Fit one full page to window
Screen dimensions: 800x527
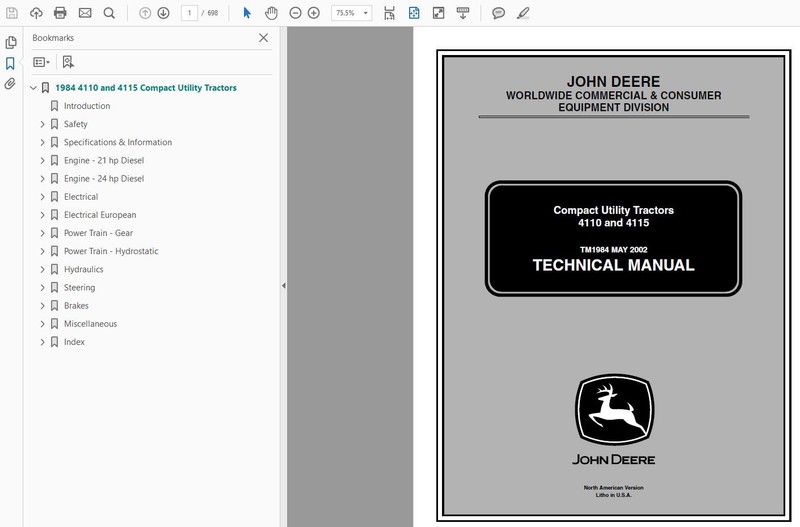pyautogui.click(x=414, y=13)
